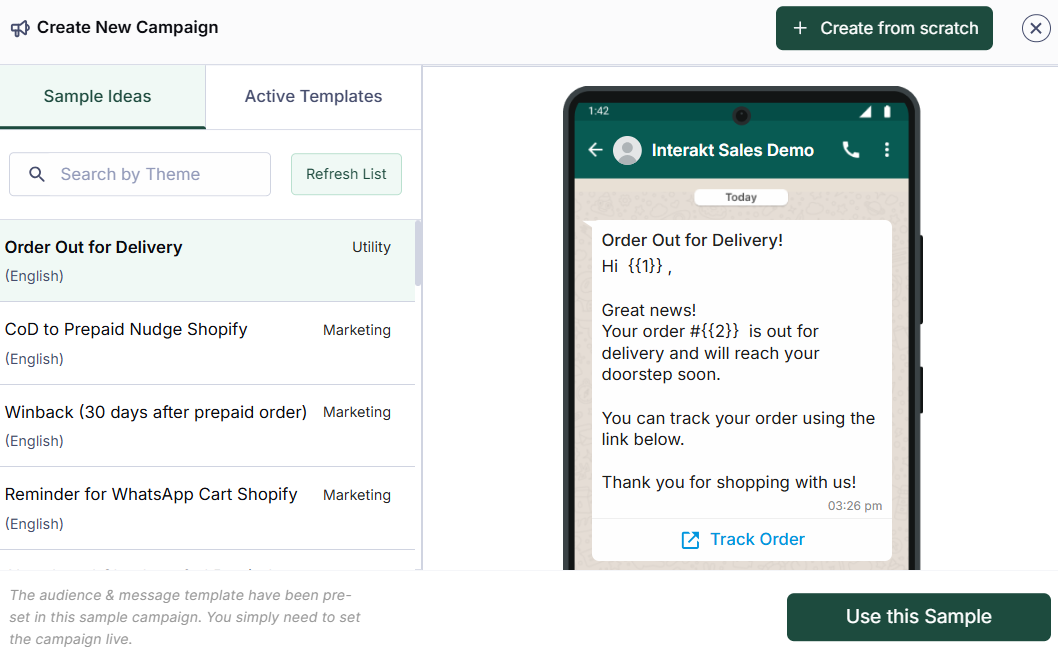1058x651 pixels.
Task: Click Marketing label on Reminder for WhatsApp Cart row
Action: (357, 495)
